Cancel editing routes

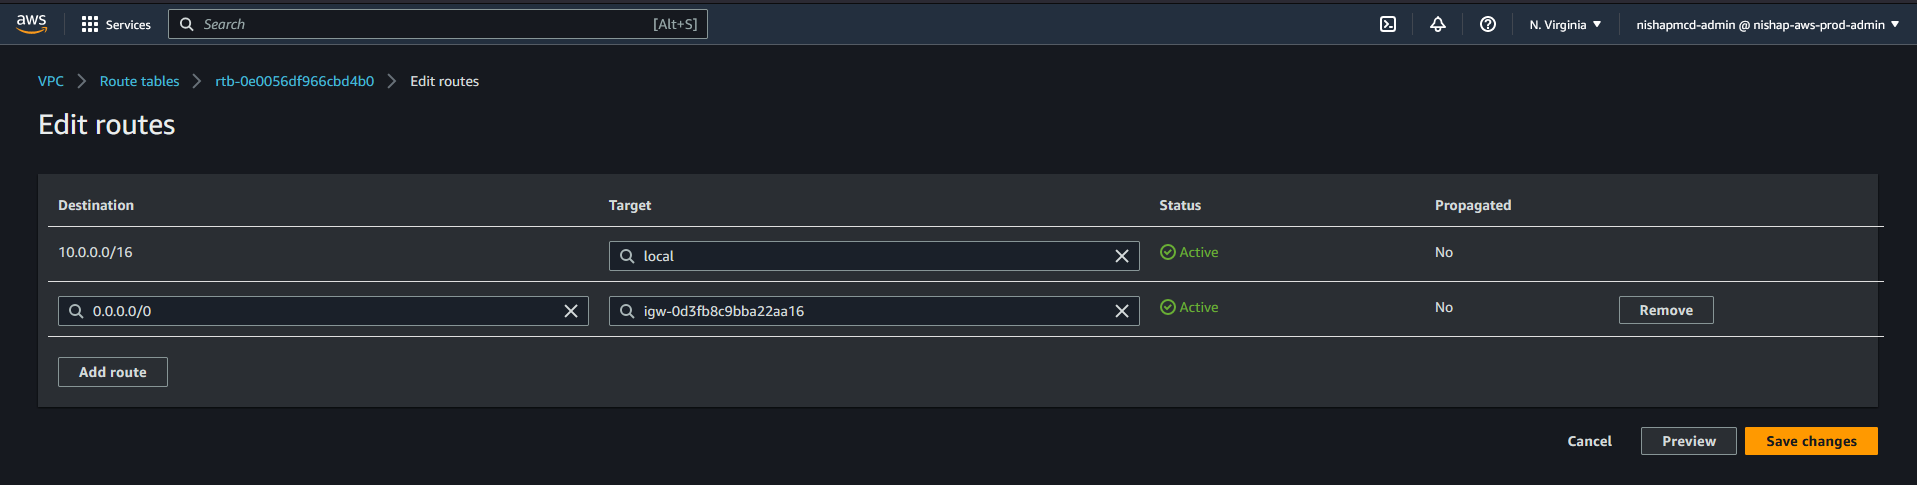point(1589,441)
